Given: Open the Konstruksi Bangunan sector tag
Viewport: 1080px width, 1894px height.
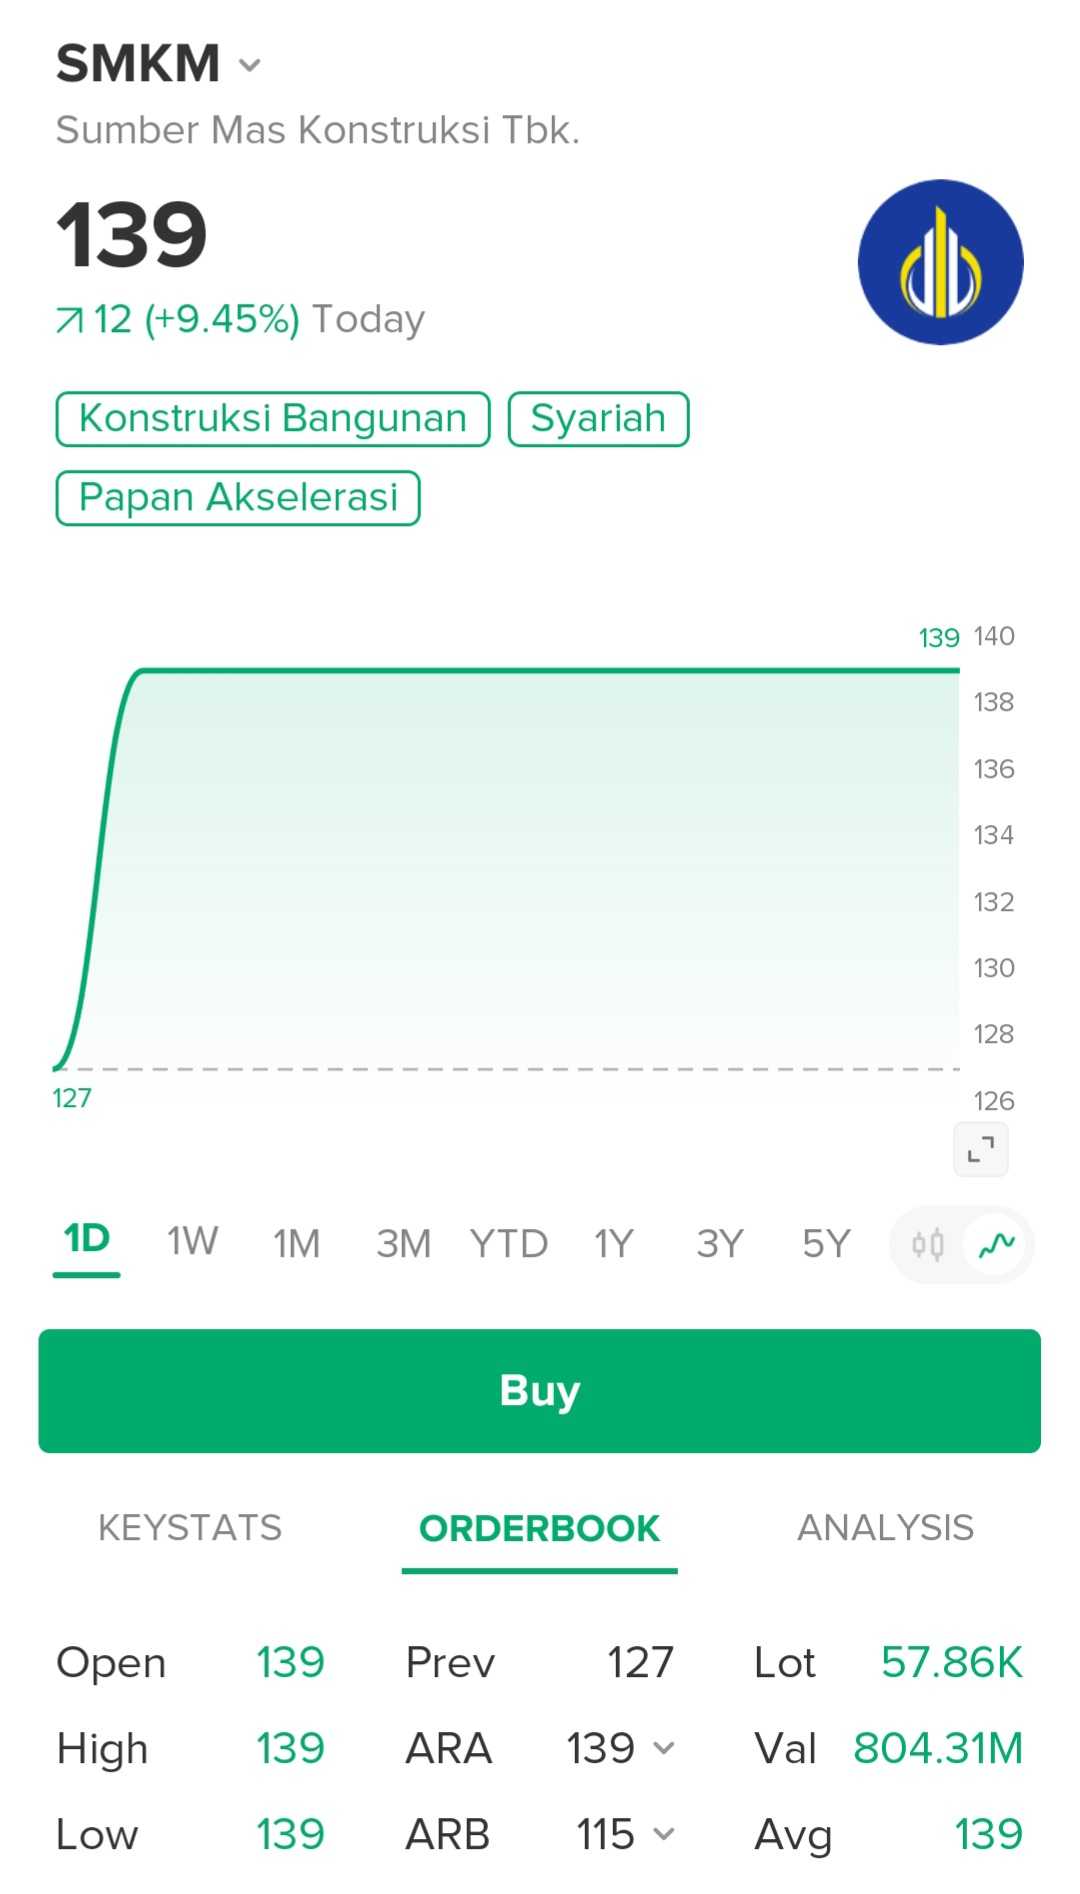Looking at the screenshot, I should (273, 418).
